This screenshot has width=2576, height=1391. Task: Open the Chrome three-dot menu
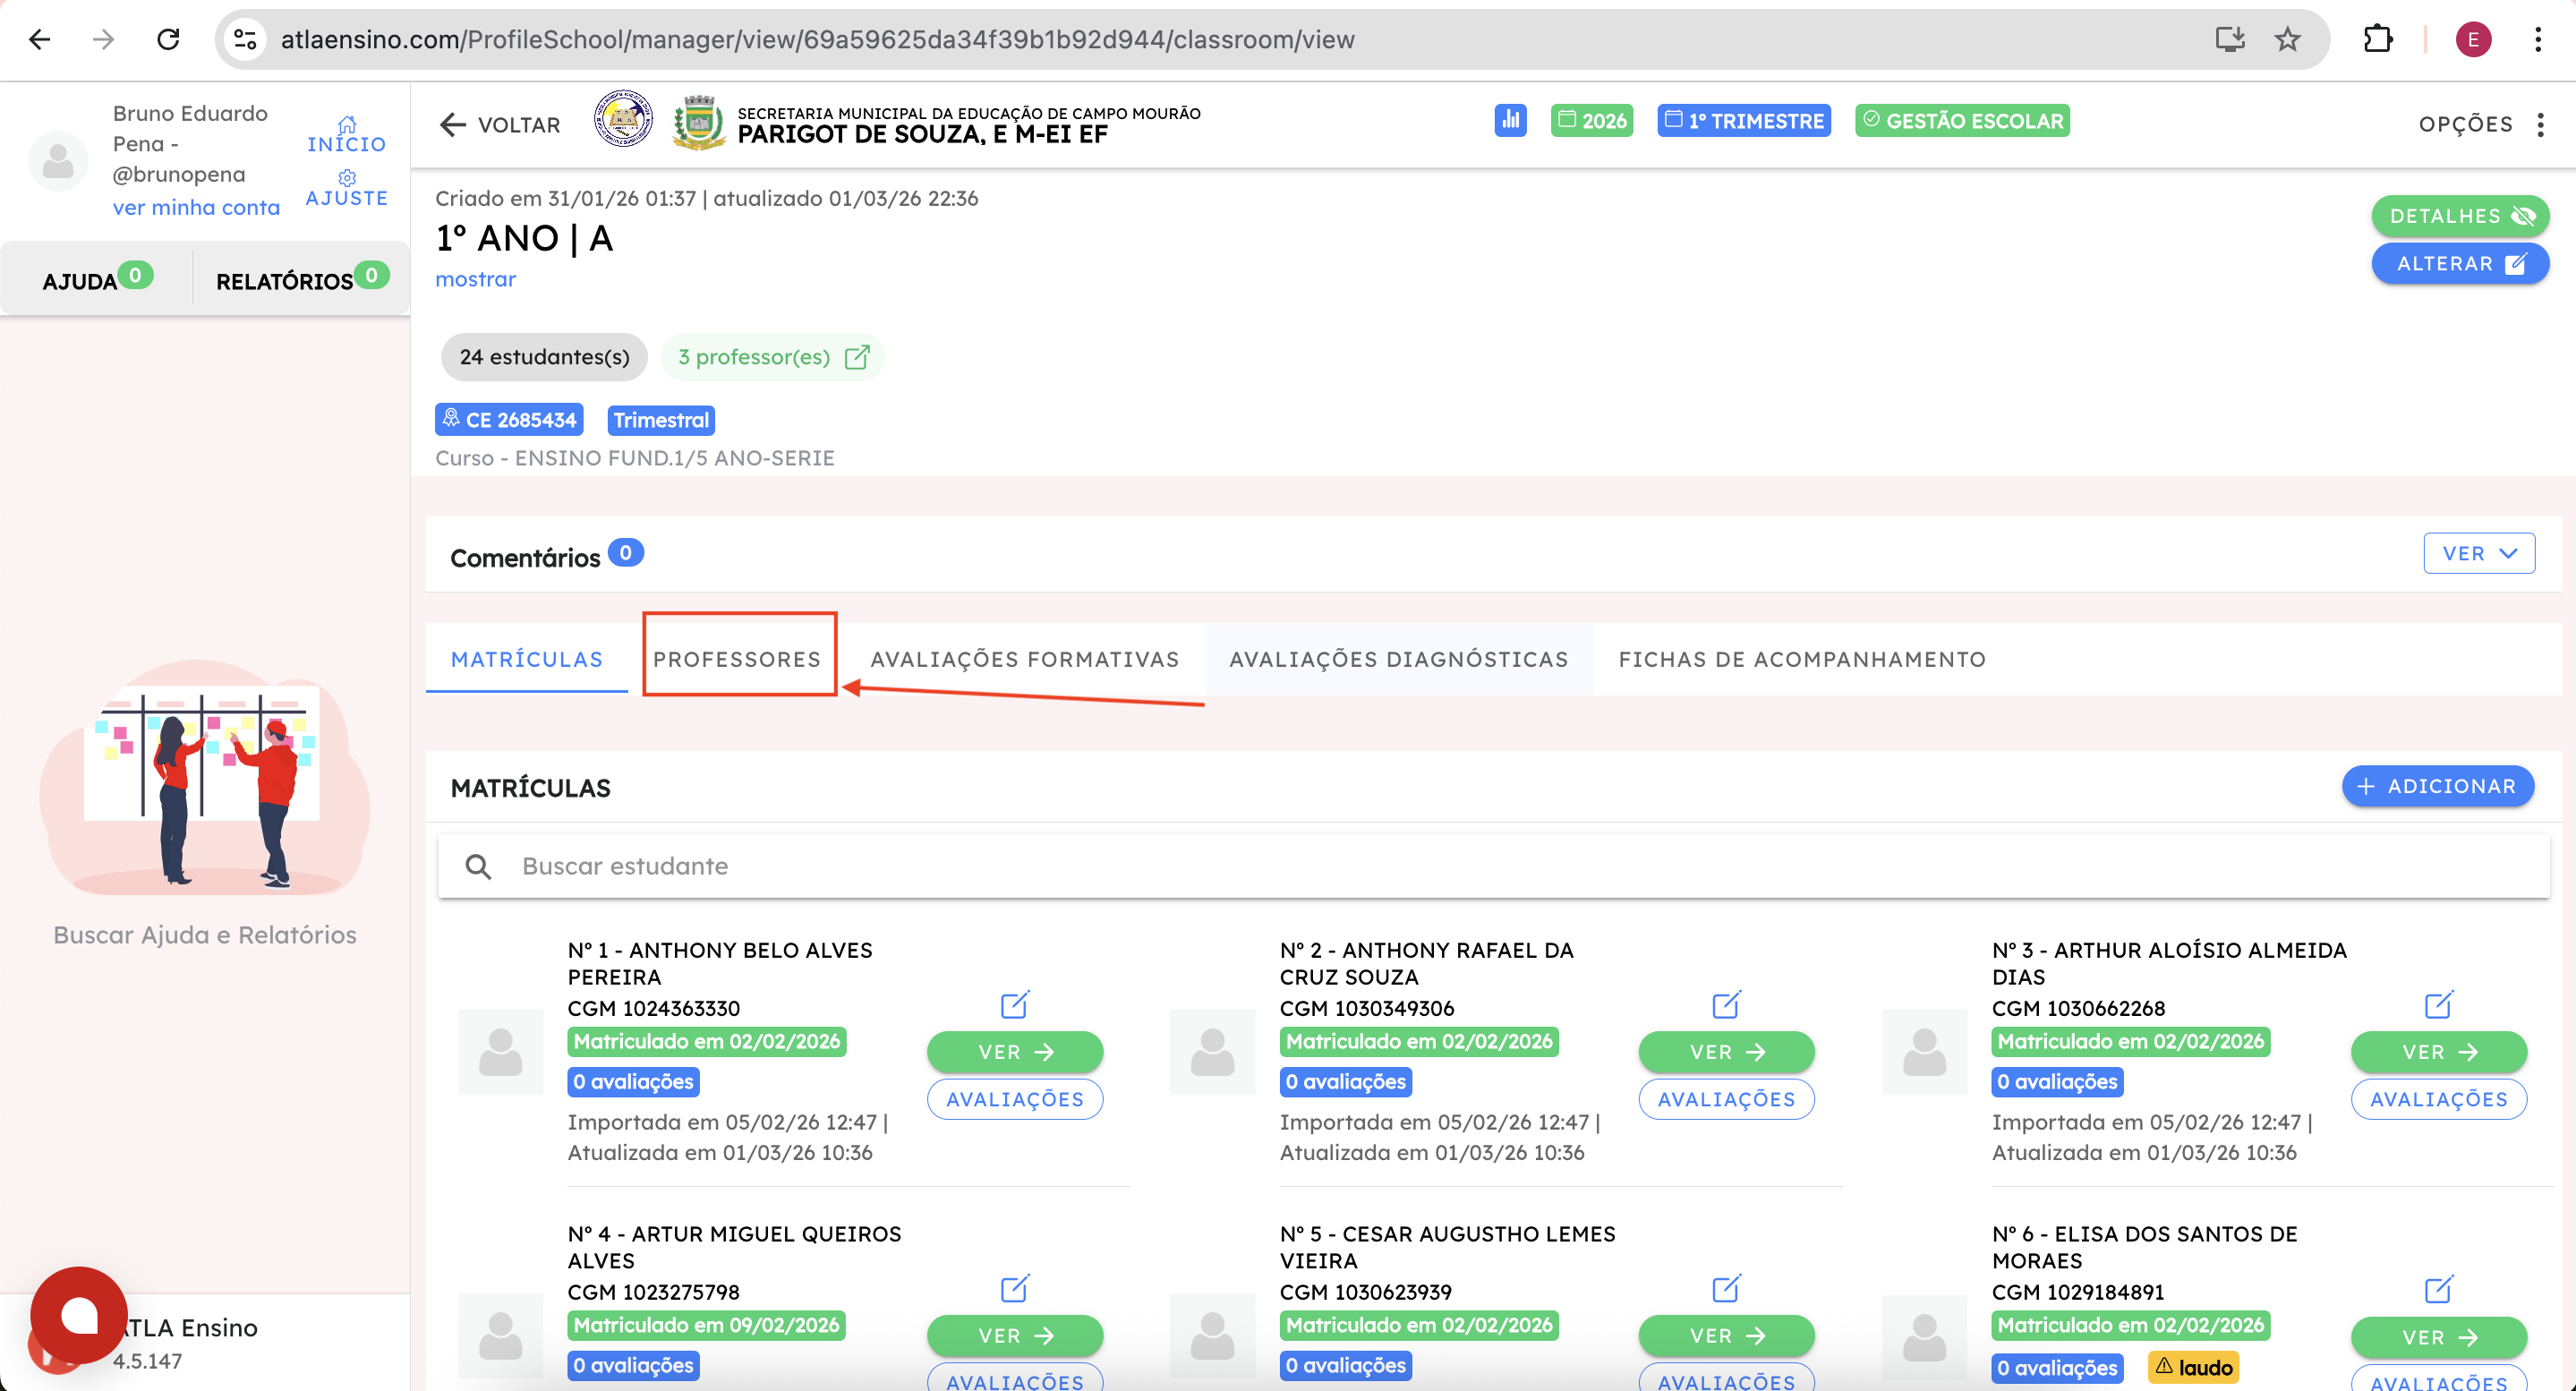point(2538,39)
